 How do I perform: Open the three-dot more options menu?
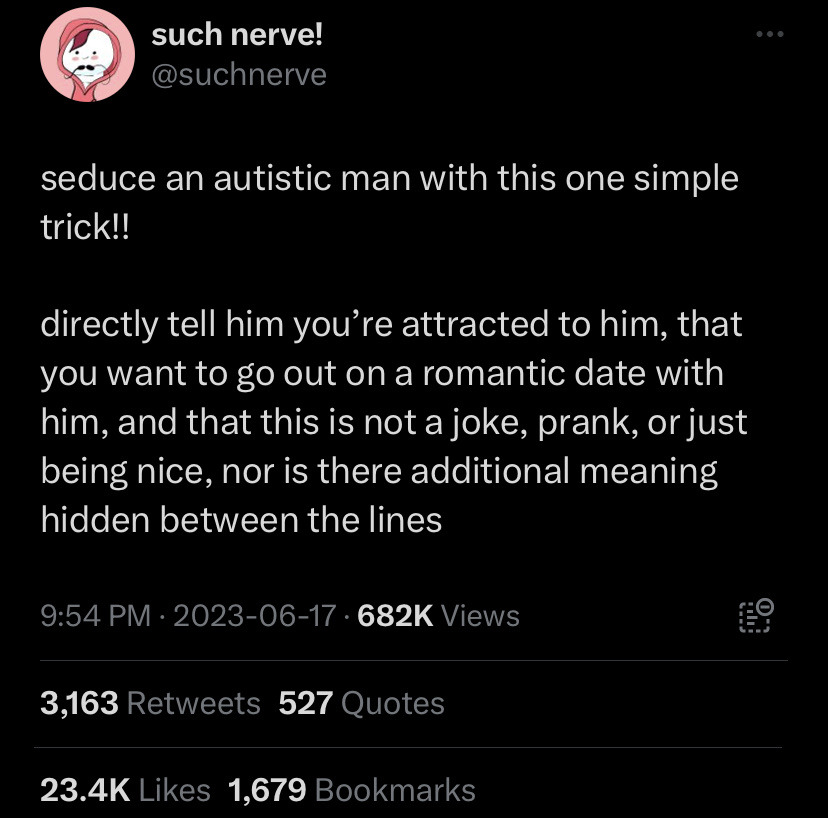tap(769, 34)
